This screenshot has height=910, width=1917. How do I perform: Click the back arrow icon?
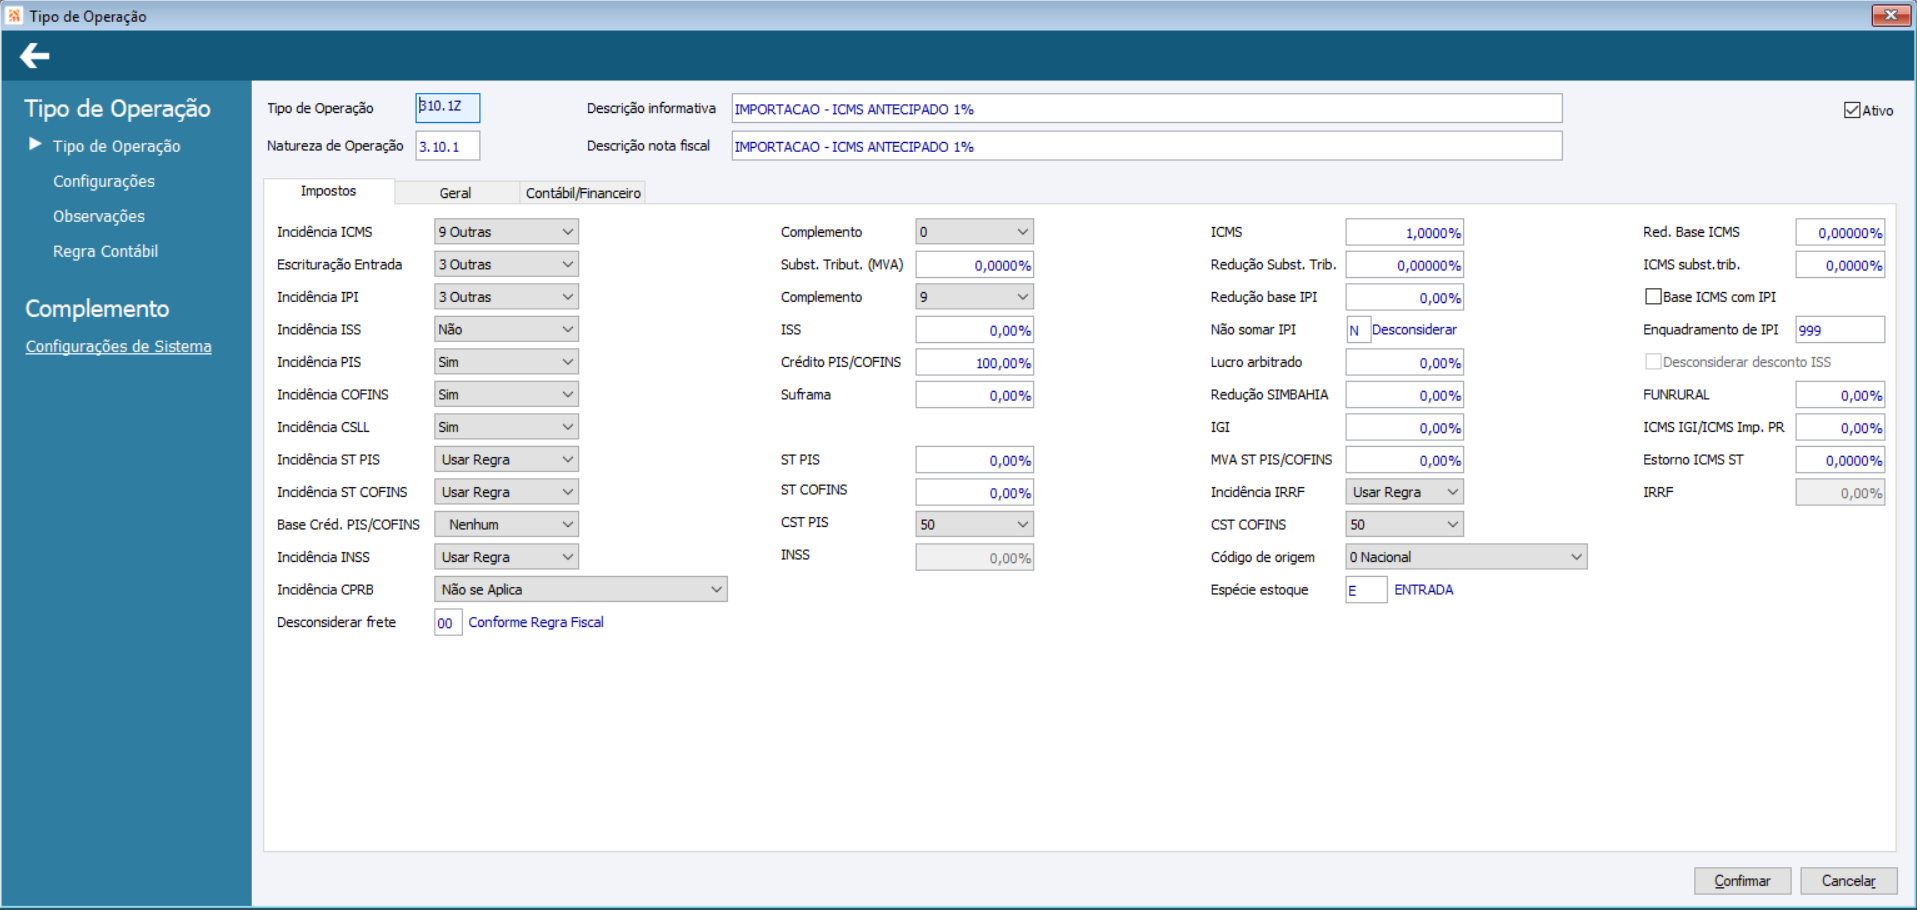tap(35, 56)
